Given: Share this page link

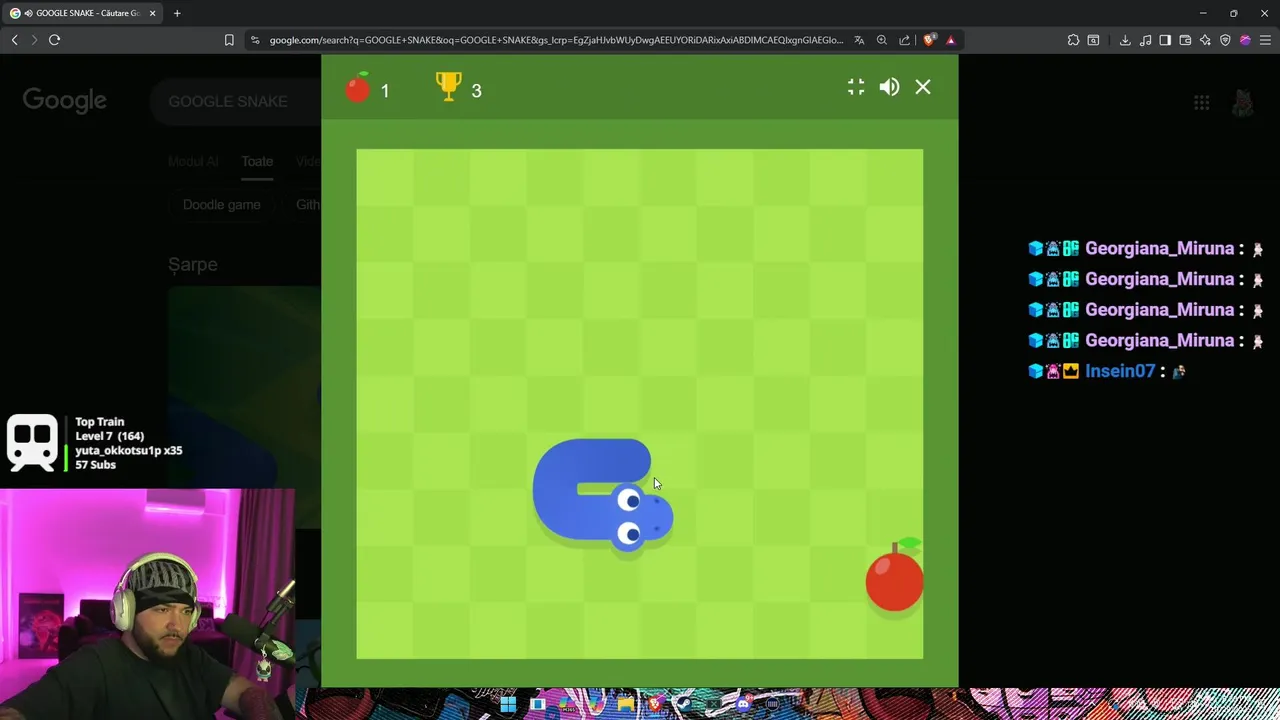Looking at the screenshot, I should (905, 40).
